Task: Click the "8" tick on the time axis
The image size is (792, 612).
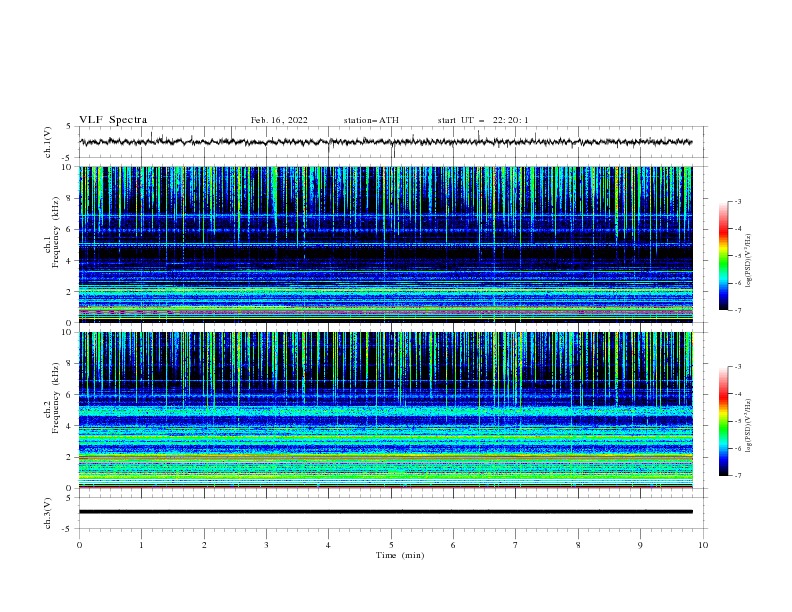Action: point(578,545)
